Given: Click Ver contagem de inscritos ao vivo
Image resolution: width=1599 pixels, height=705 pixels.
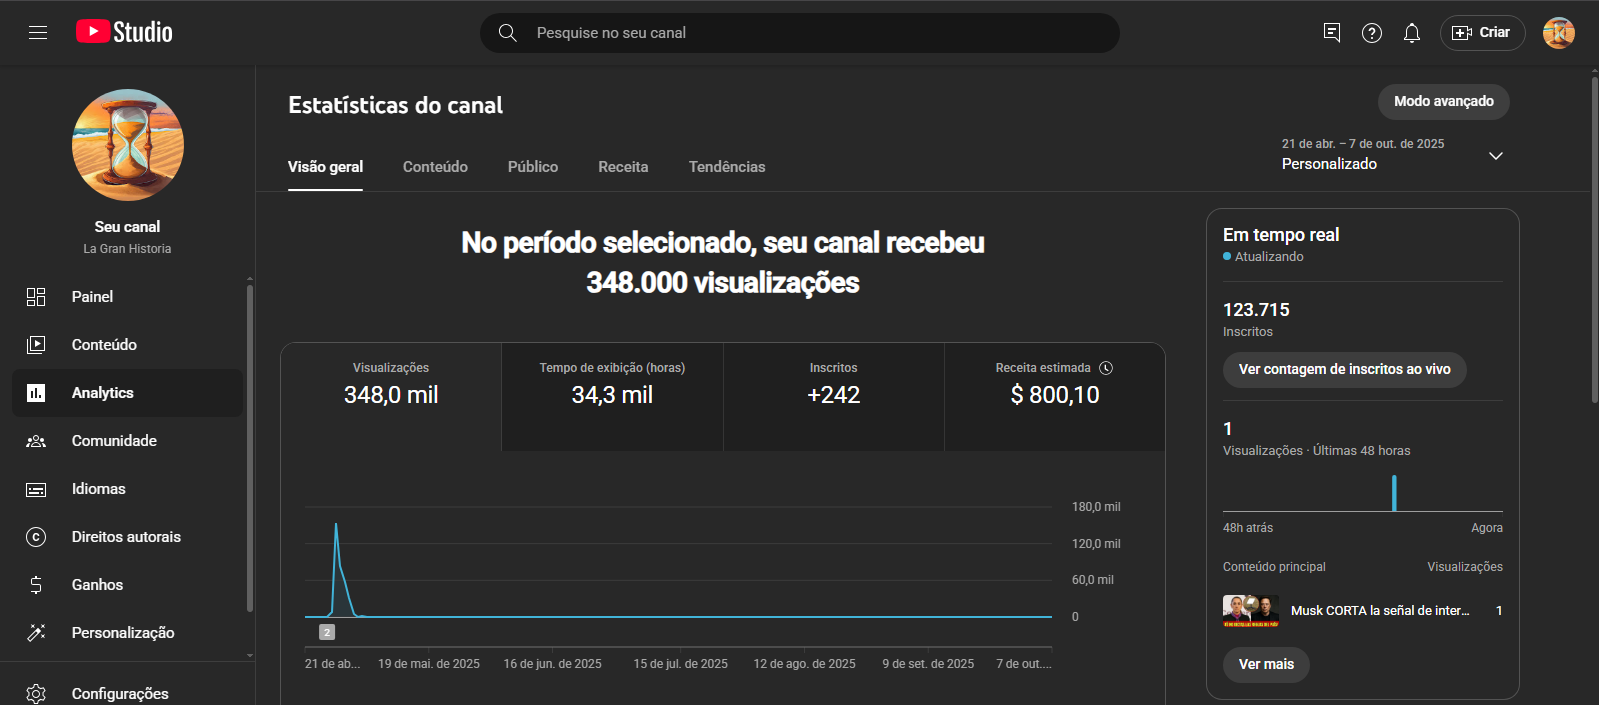Looking at the screenshot, I should [x=1344, y=370].
